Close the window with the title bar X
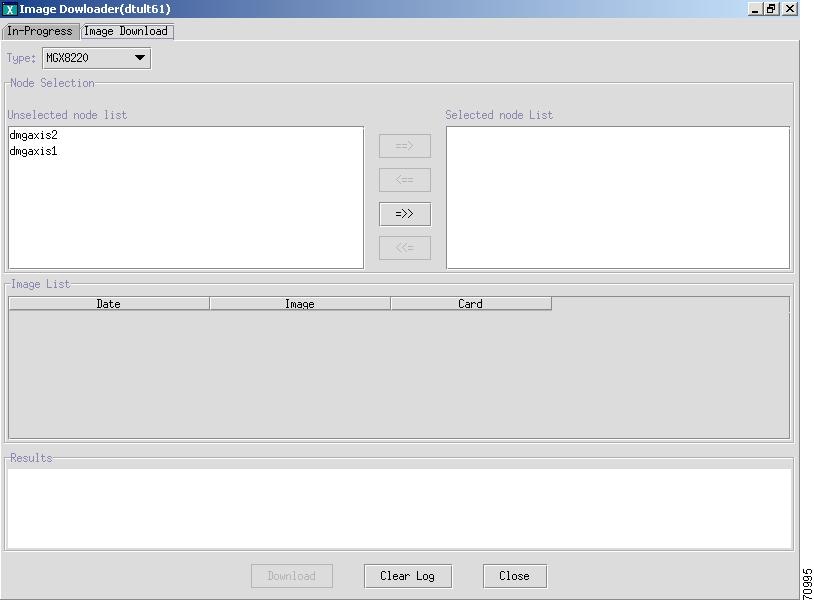This screenshot has height=600, width=814. coord(790,9)
